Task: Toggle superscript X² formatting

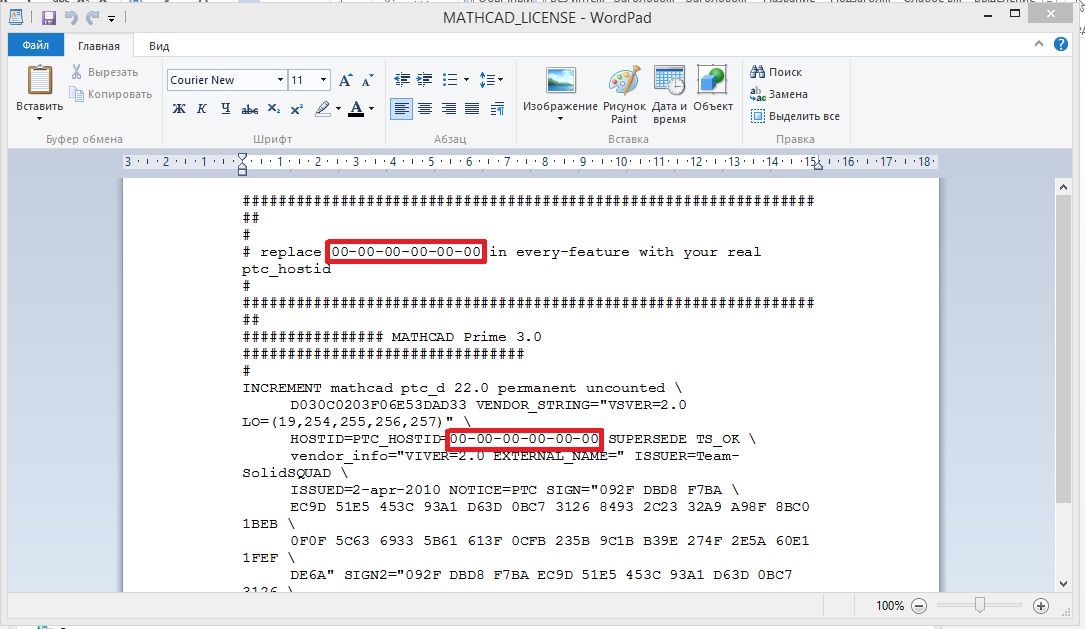Action: tap(297, 109)
